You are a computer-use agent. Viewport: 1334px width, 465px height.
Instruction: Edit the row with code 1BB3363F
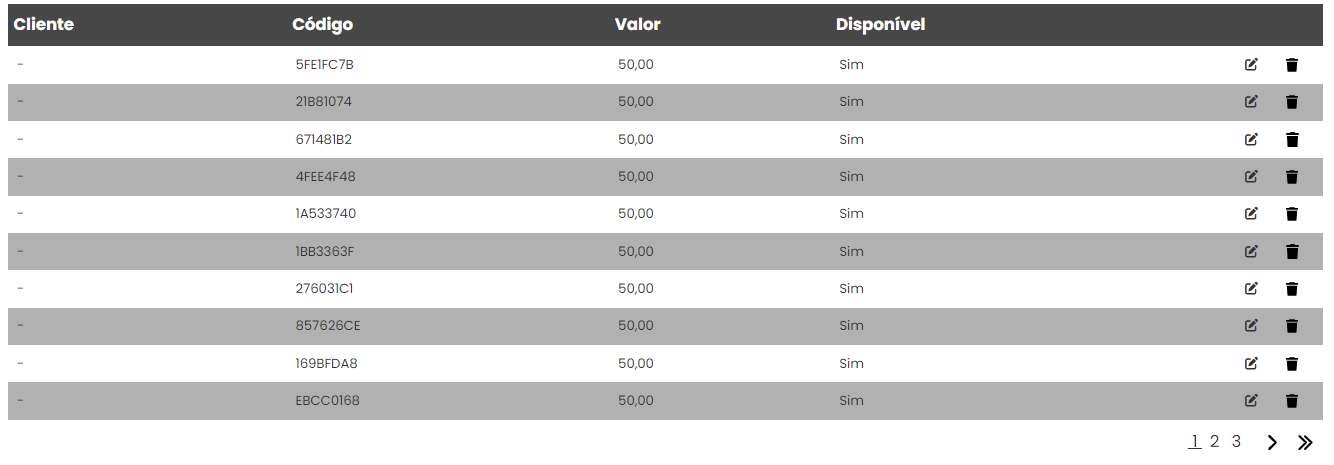(x=1251, y=252)
